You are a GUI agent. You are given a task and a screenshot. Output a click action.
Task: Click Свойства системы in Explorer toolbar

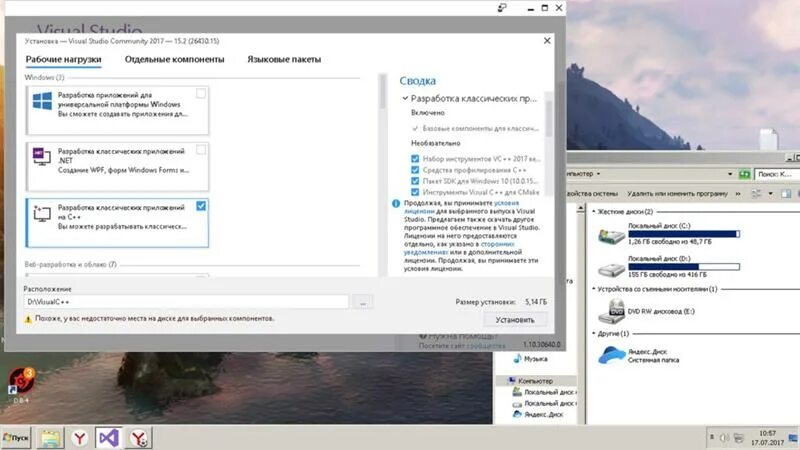pos(592,194)
